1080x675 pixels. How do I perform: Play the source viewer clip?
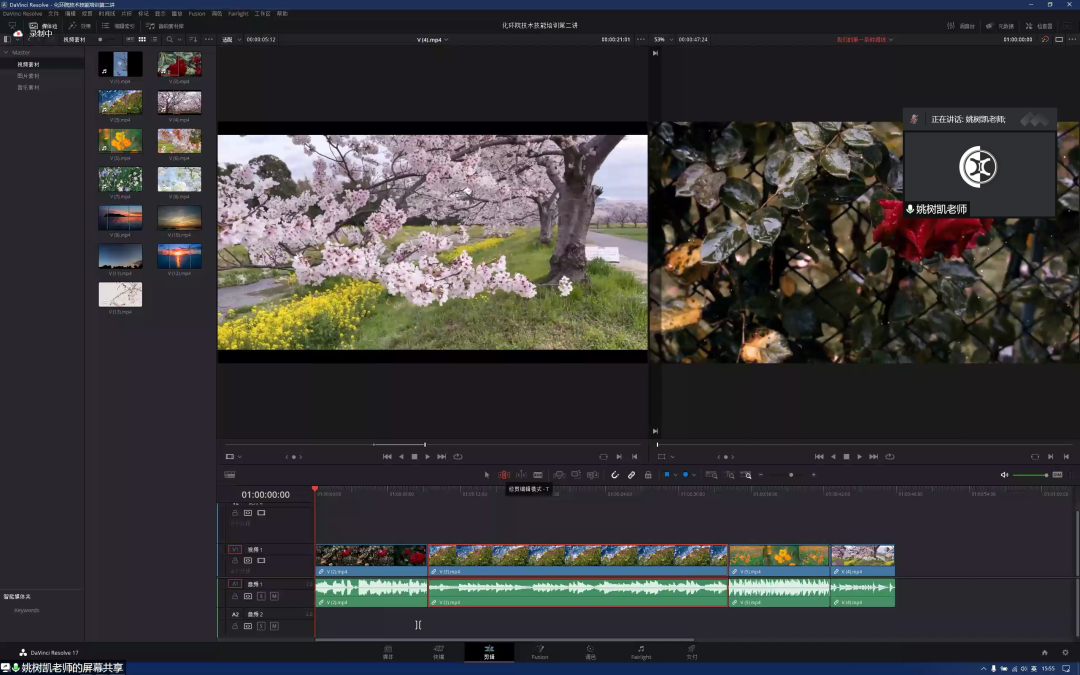[x=428, y=457]
